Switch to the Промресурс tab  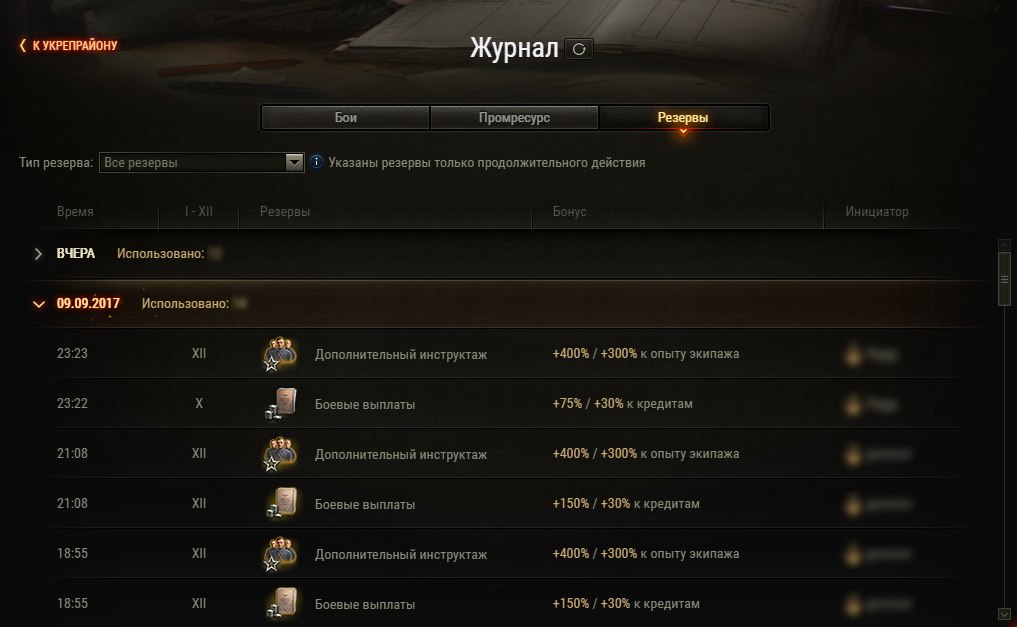pyautogui.click(x=514, y=117)
